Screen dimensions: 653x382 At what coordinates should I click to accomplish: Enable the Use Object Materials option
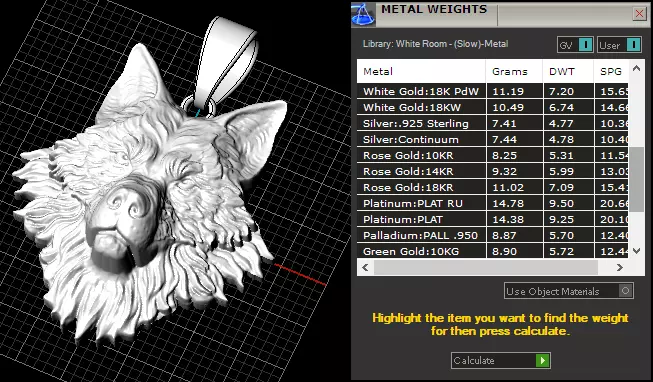click(569, 291)
